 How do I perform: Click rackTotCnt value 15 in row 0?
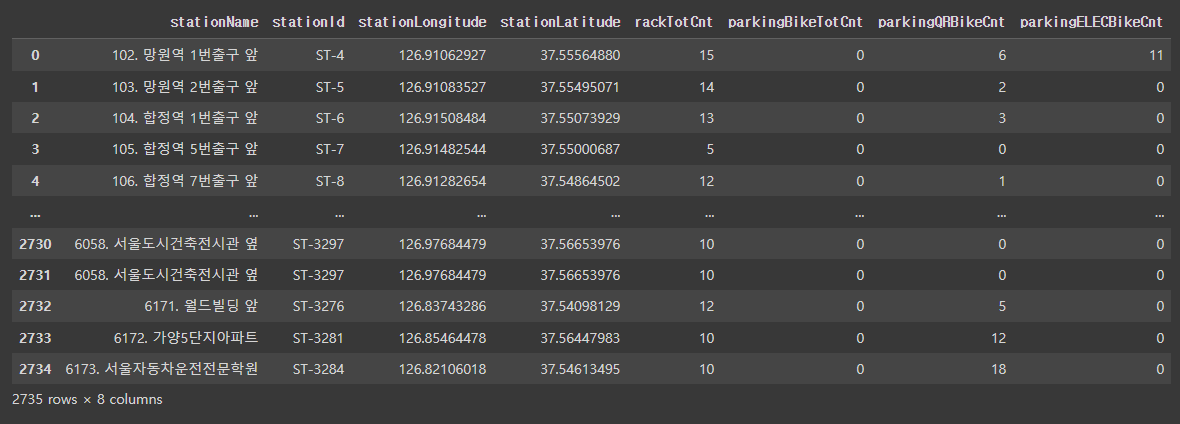pos(707,55)
